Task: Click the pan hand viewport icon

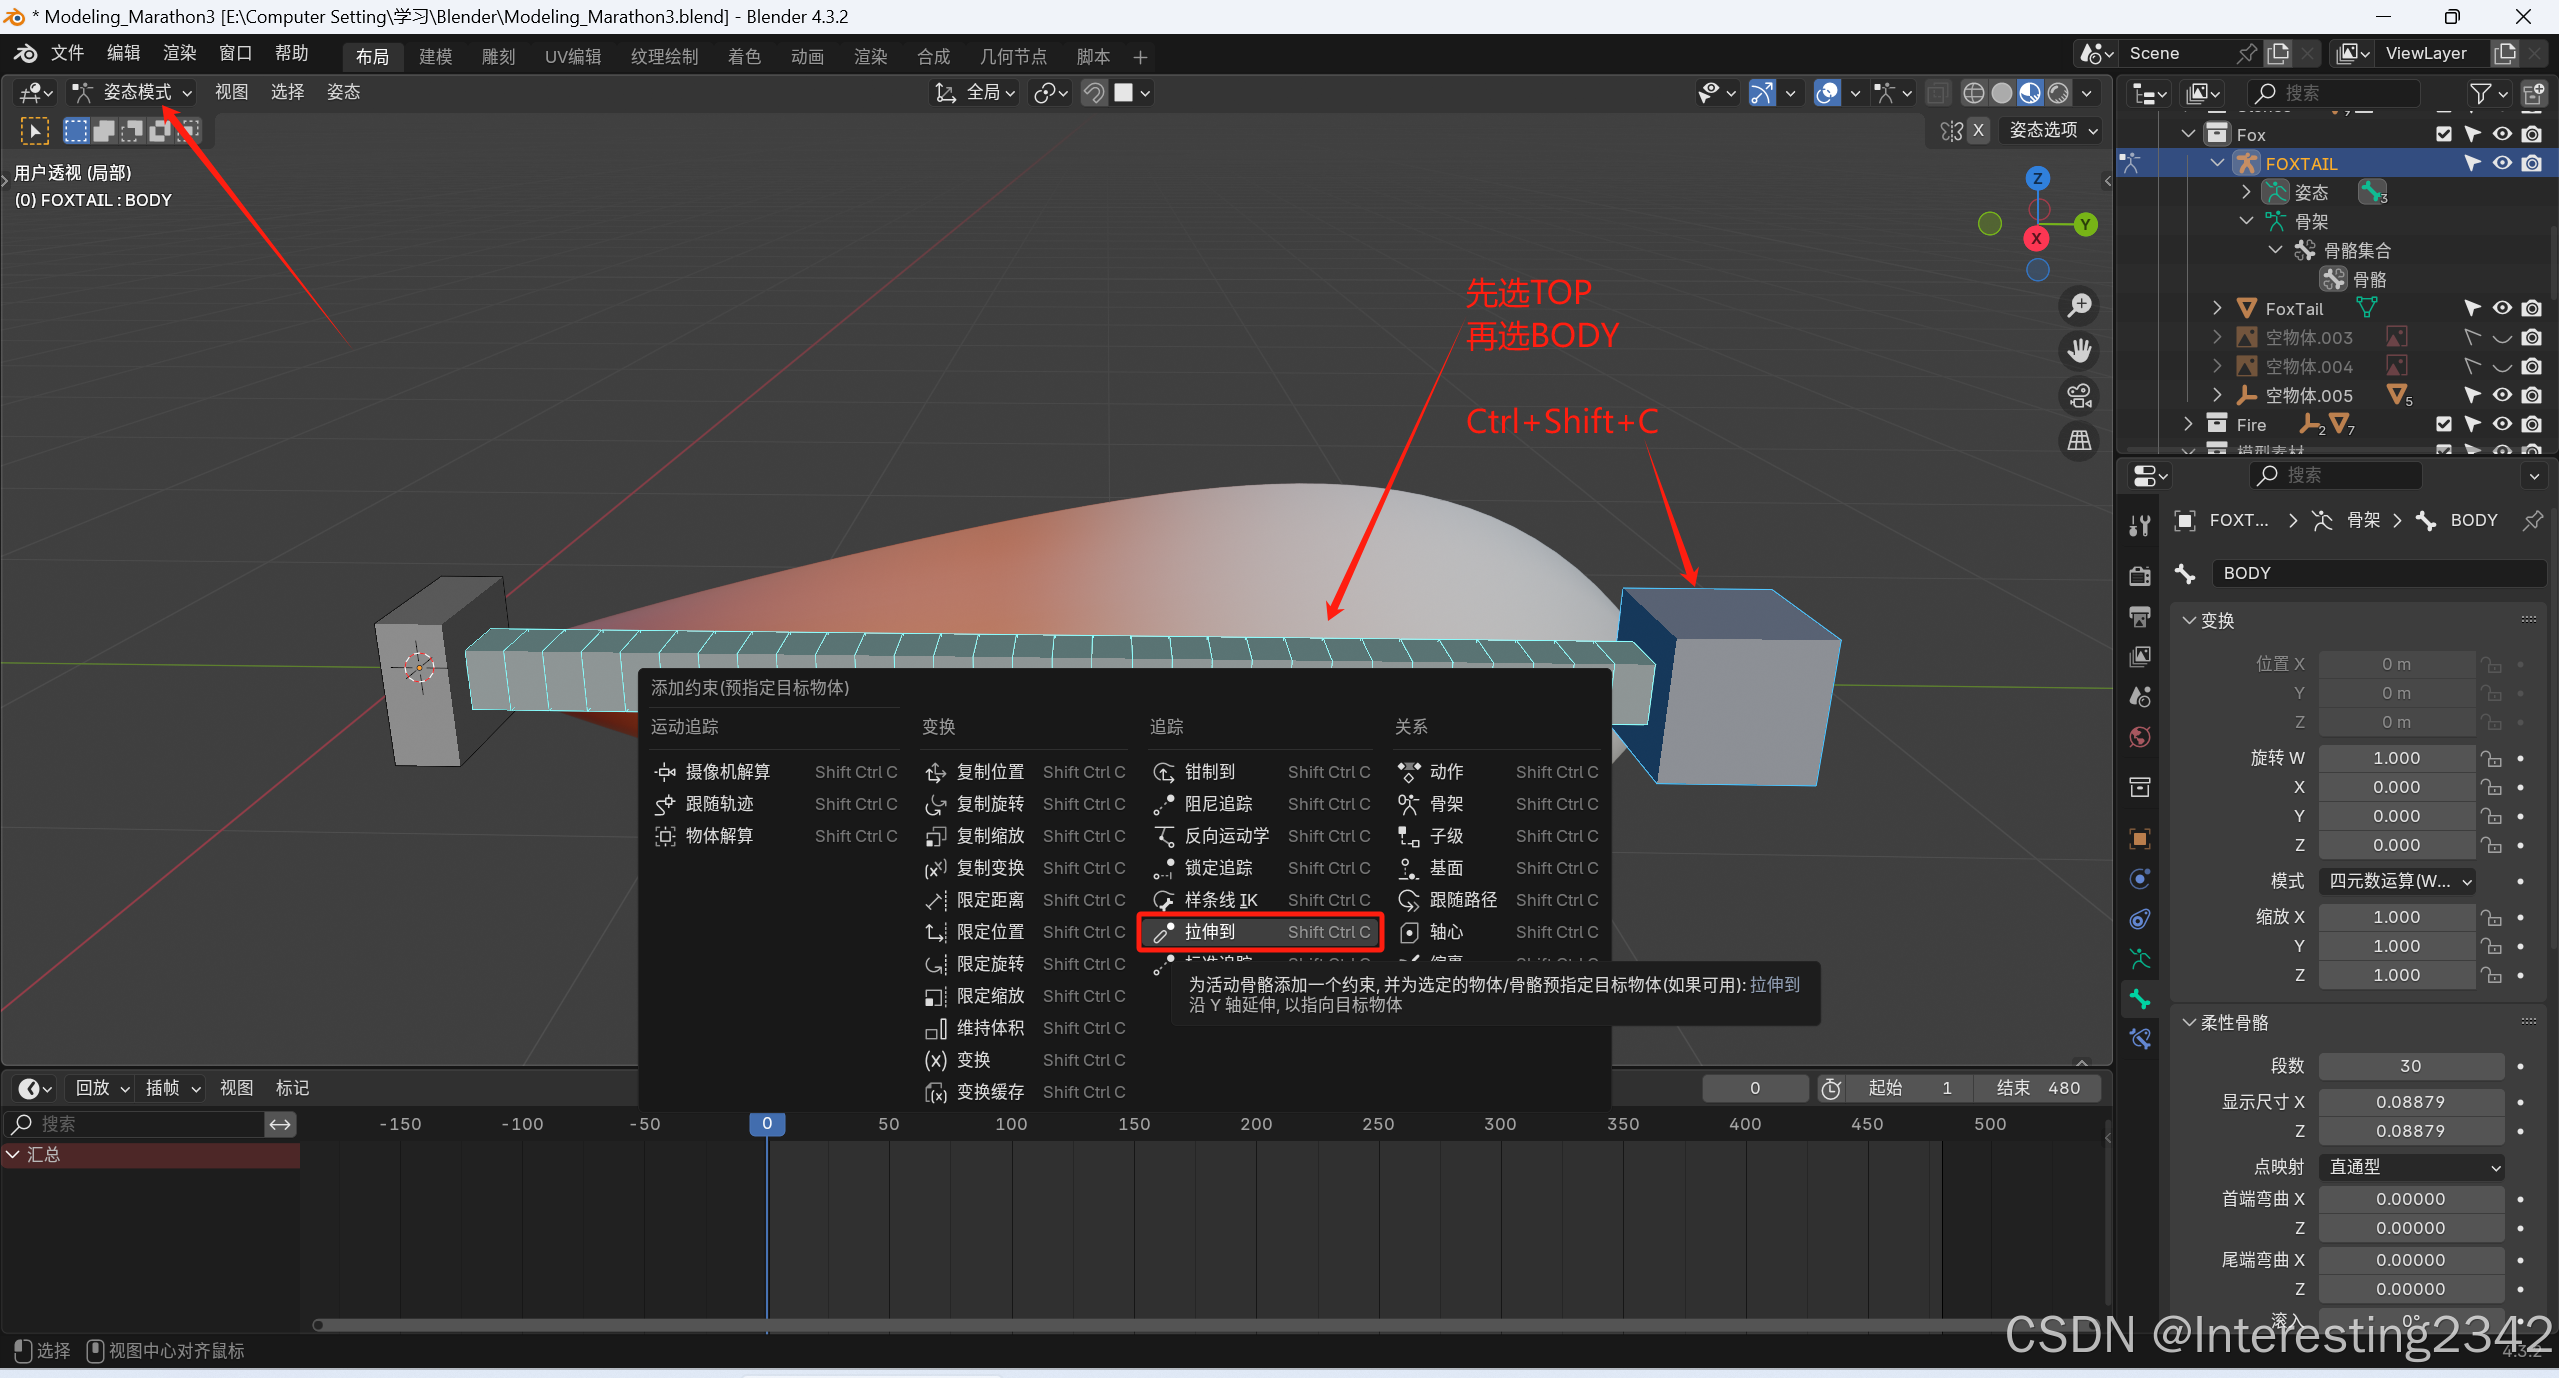Action: pyautogui.click(x=2080, y=350)
